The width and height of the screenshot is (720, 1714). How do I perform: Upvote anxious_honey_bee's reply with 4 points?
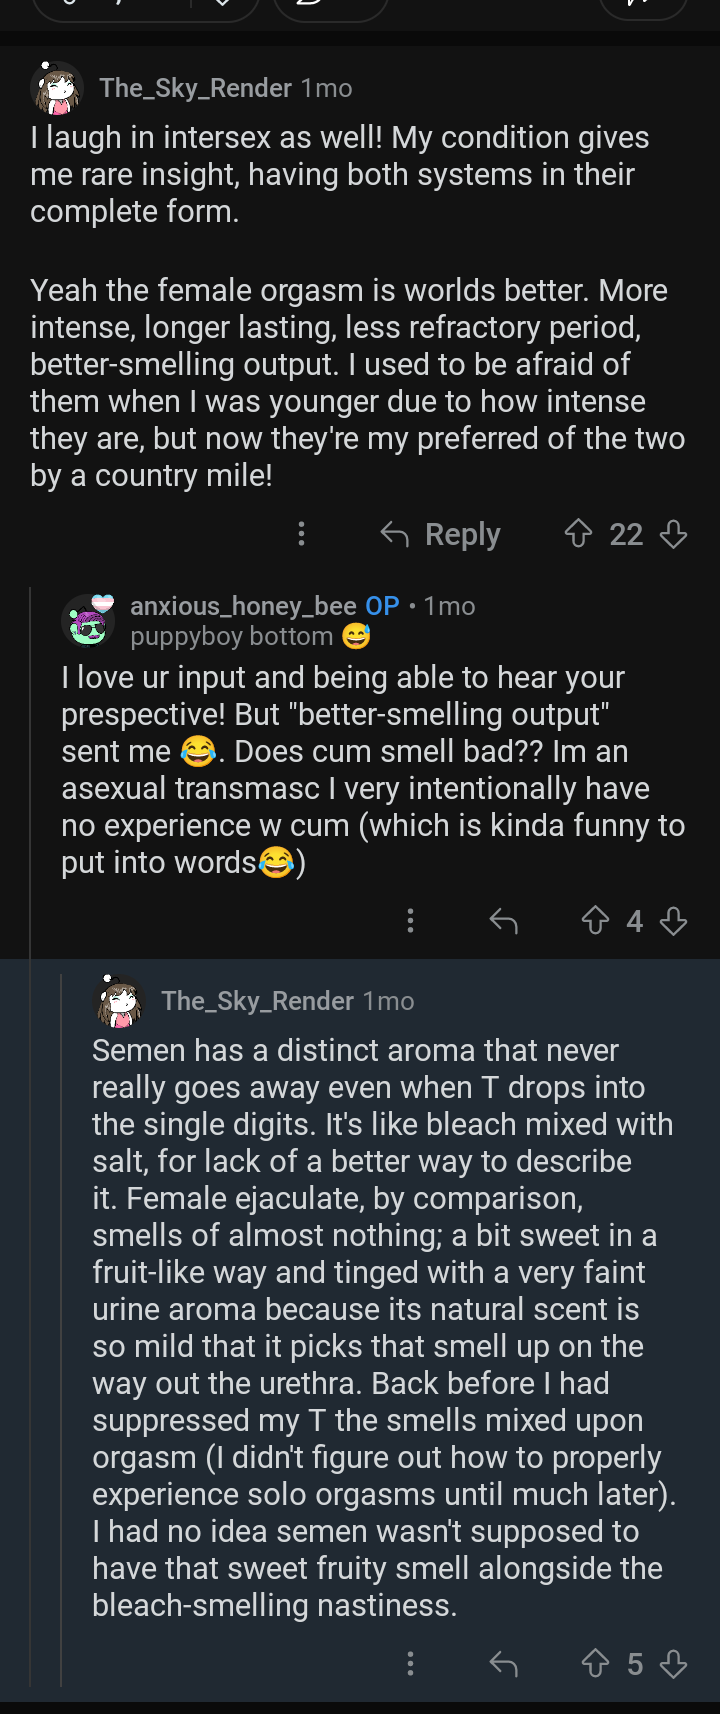click(595, 920)
